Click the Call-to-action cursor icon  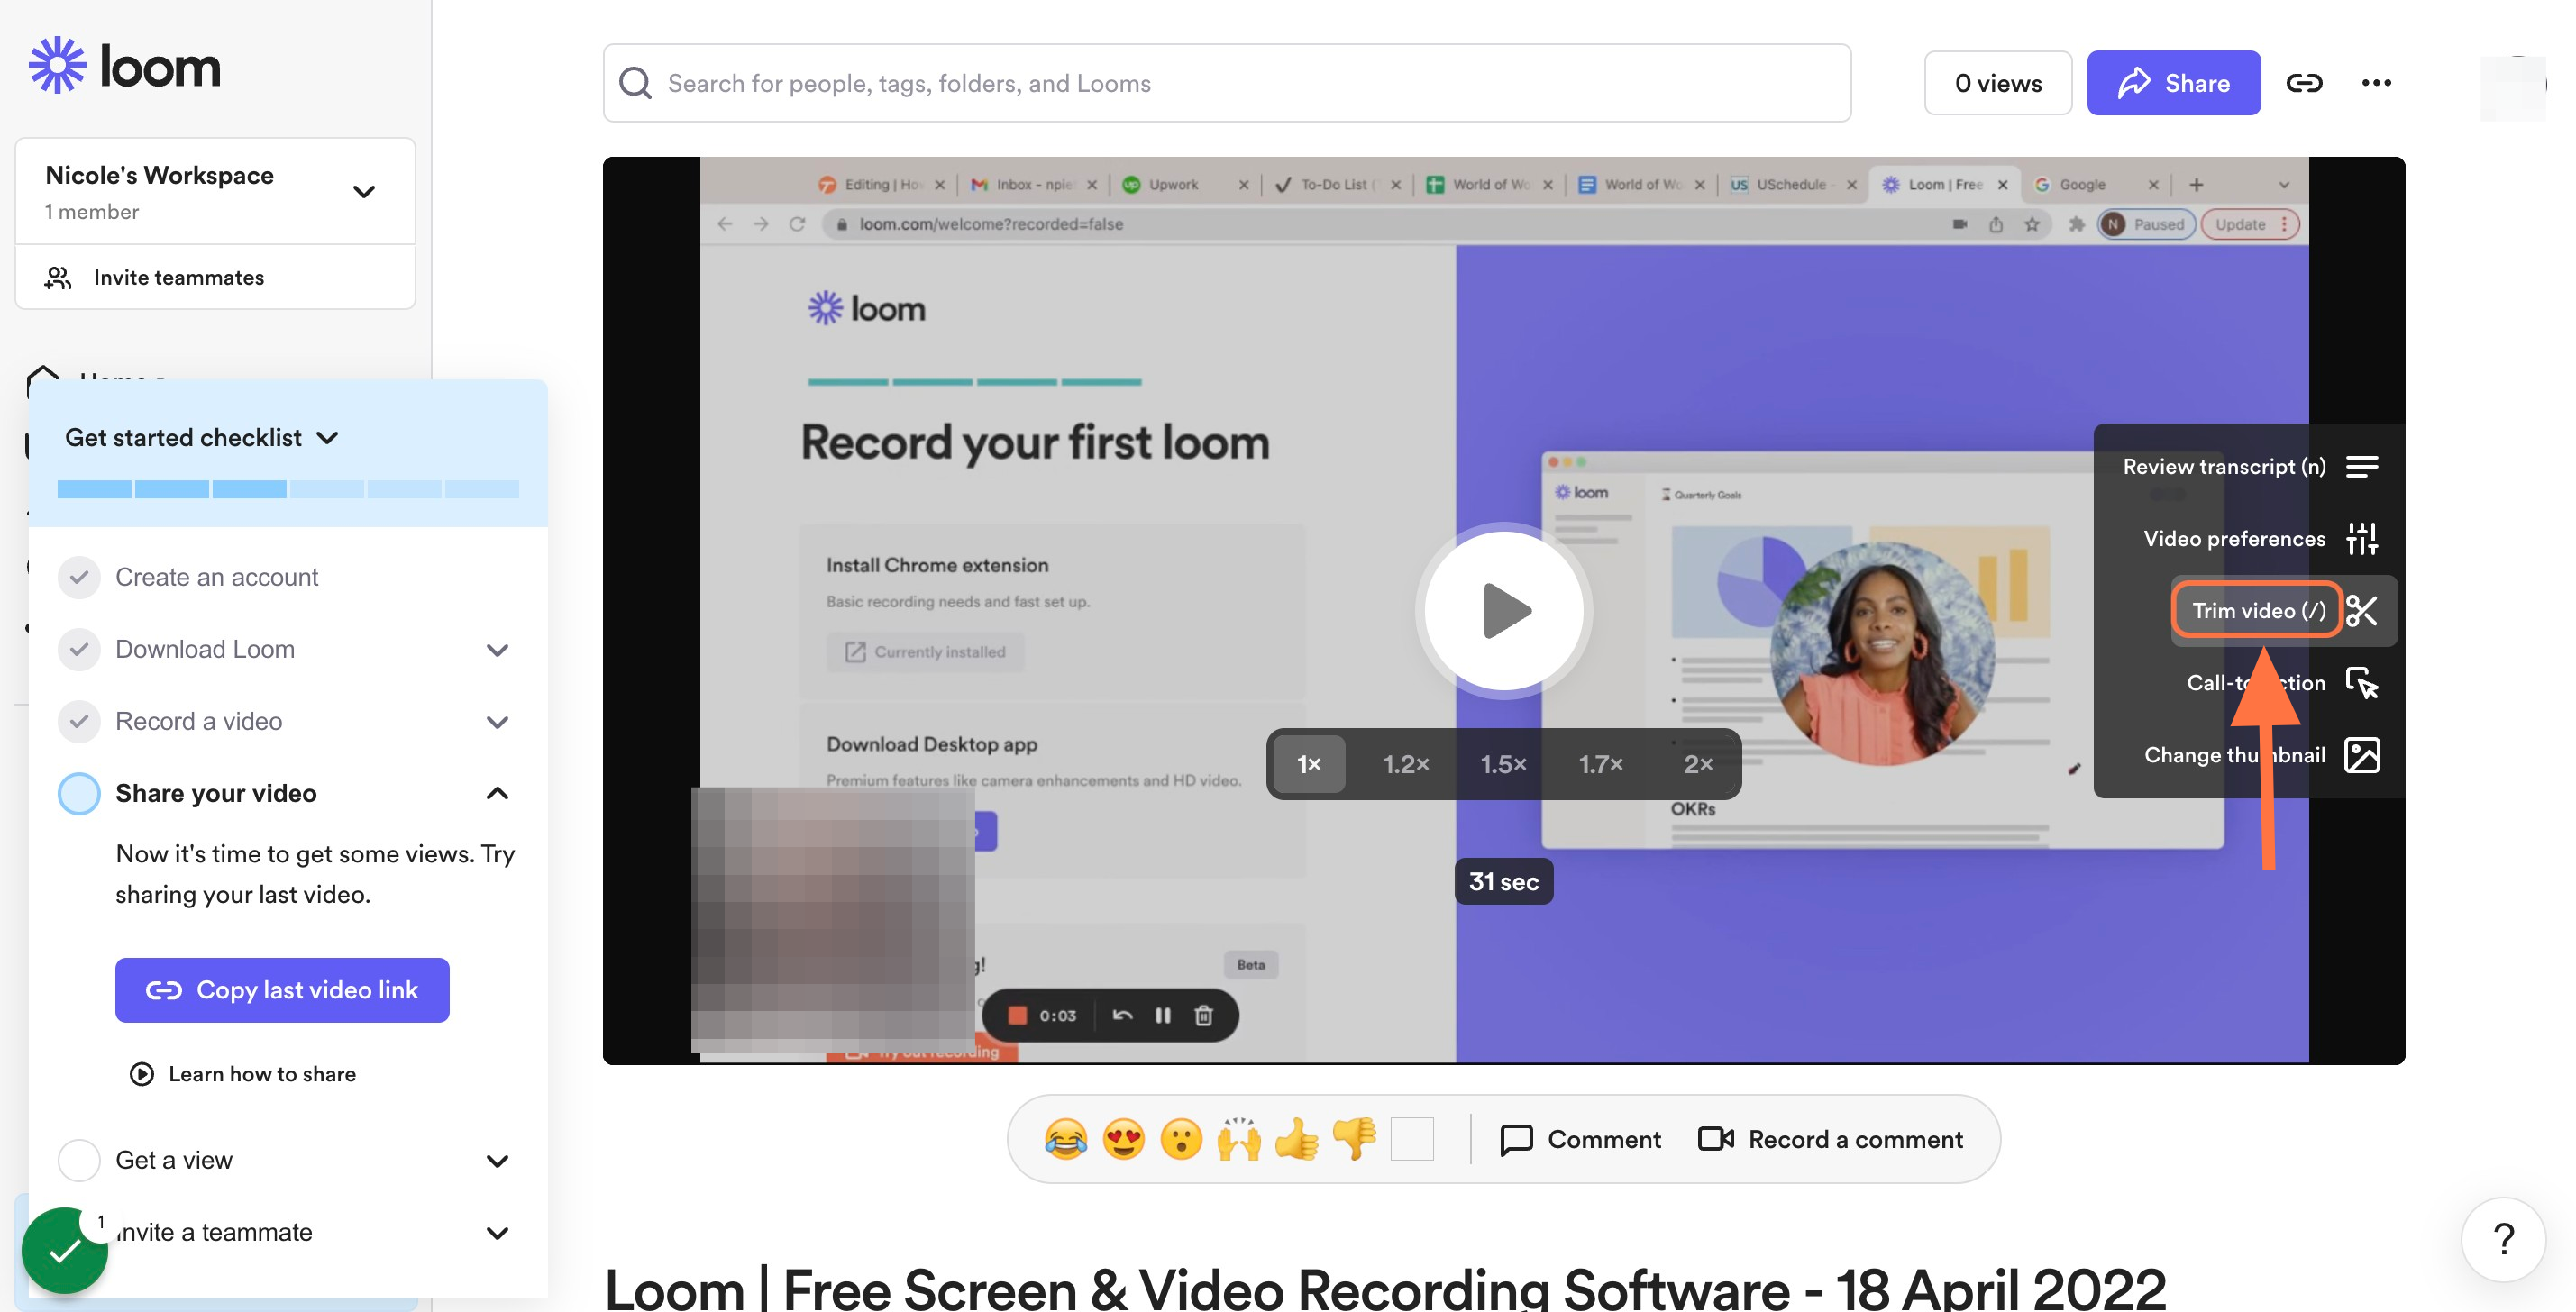click(2362, 683)
